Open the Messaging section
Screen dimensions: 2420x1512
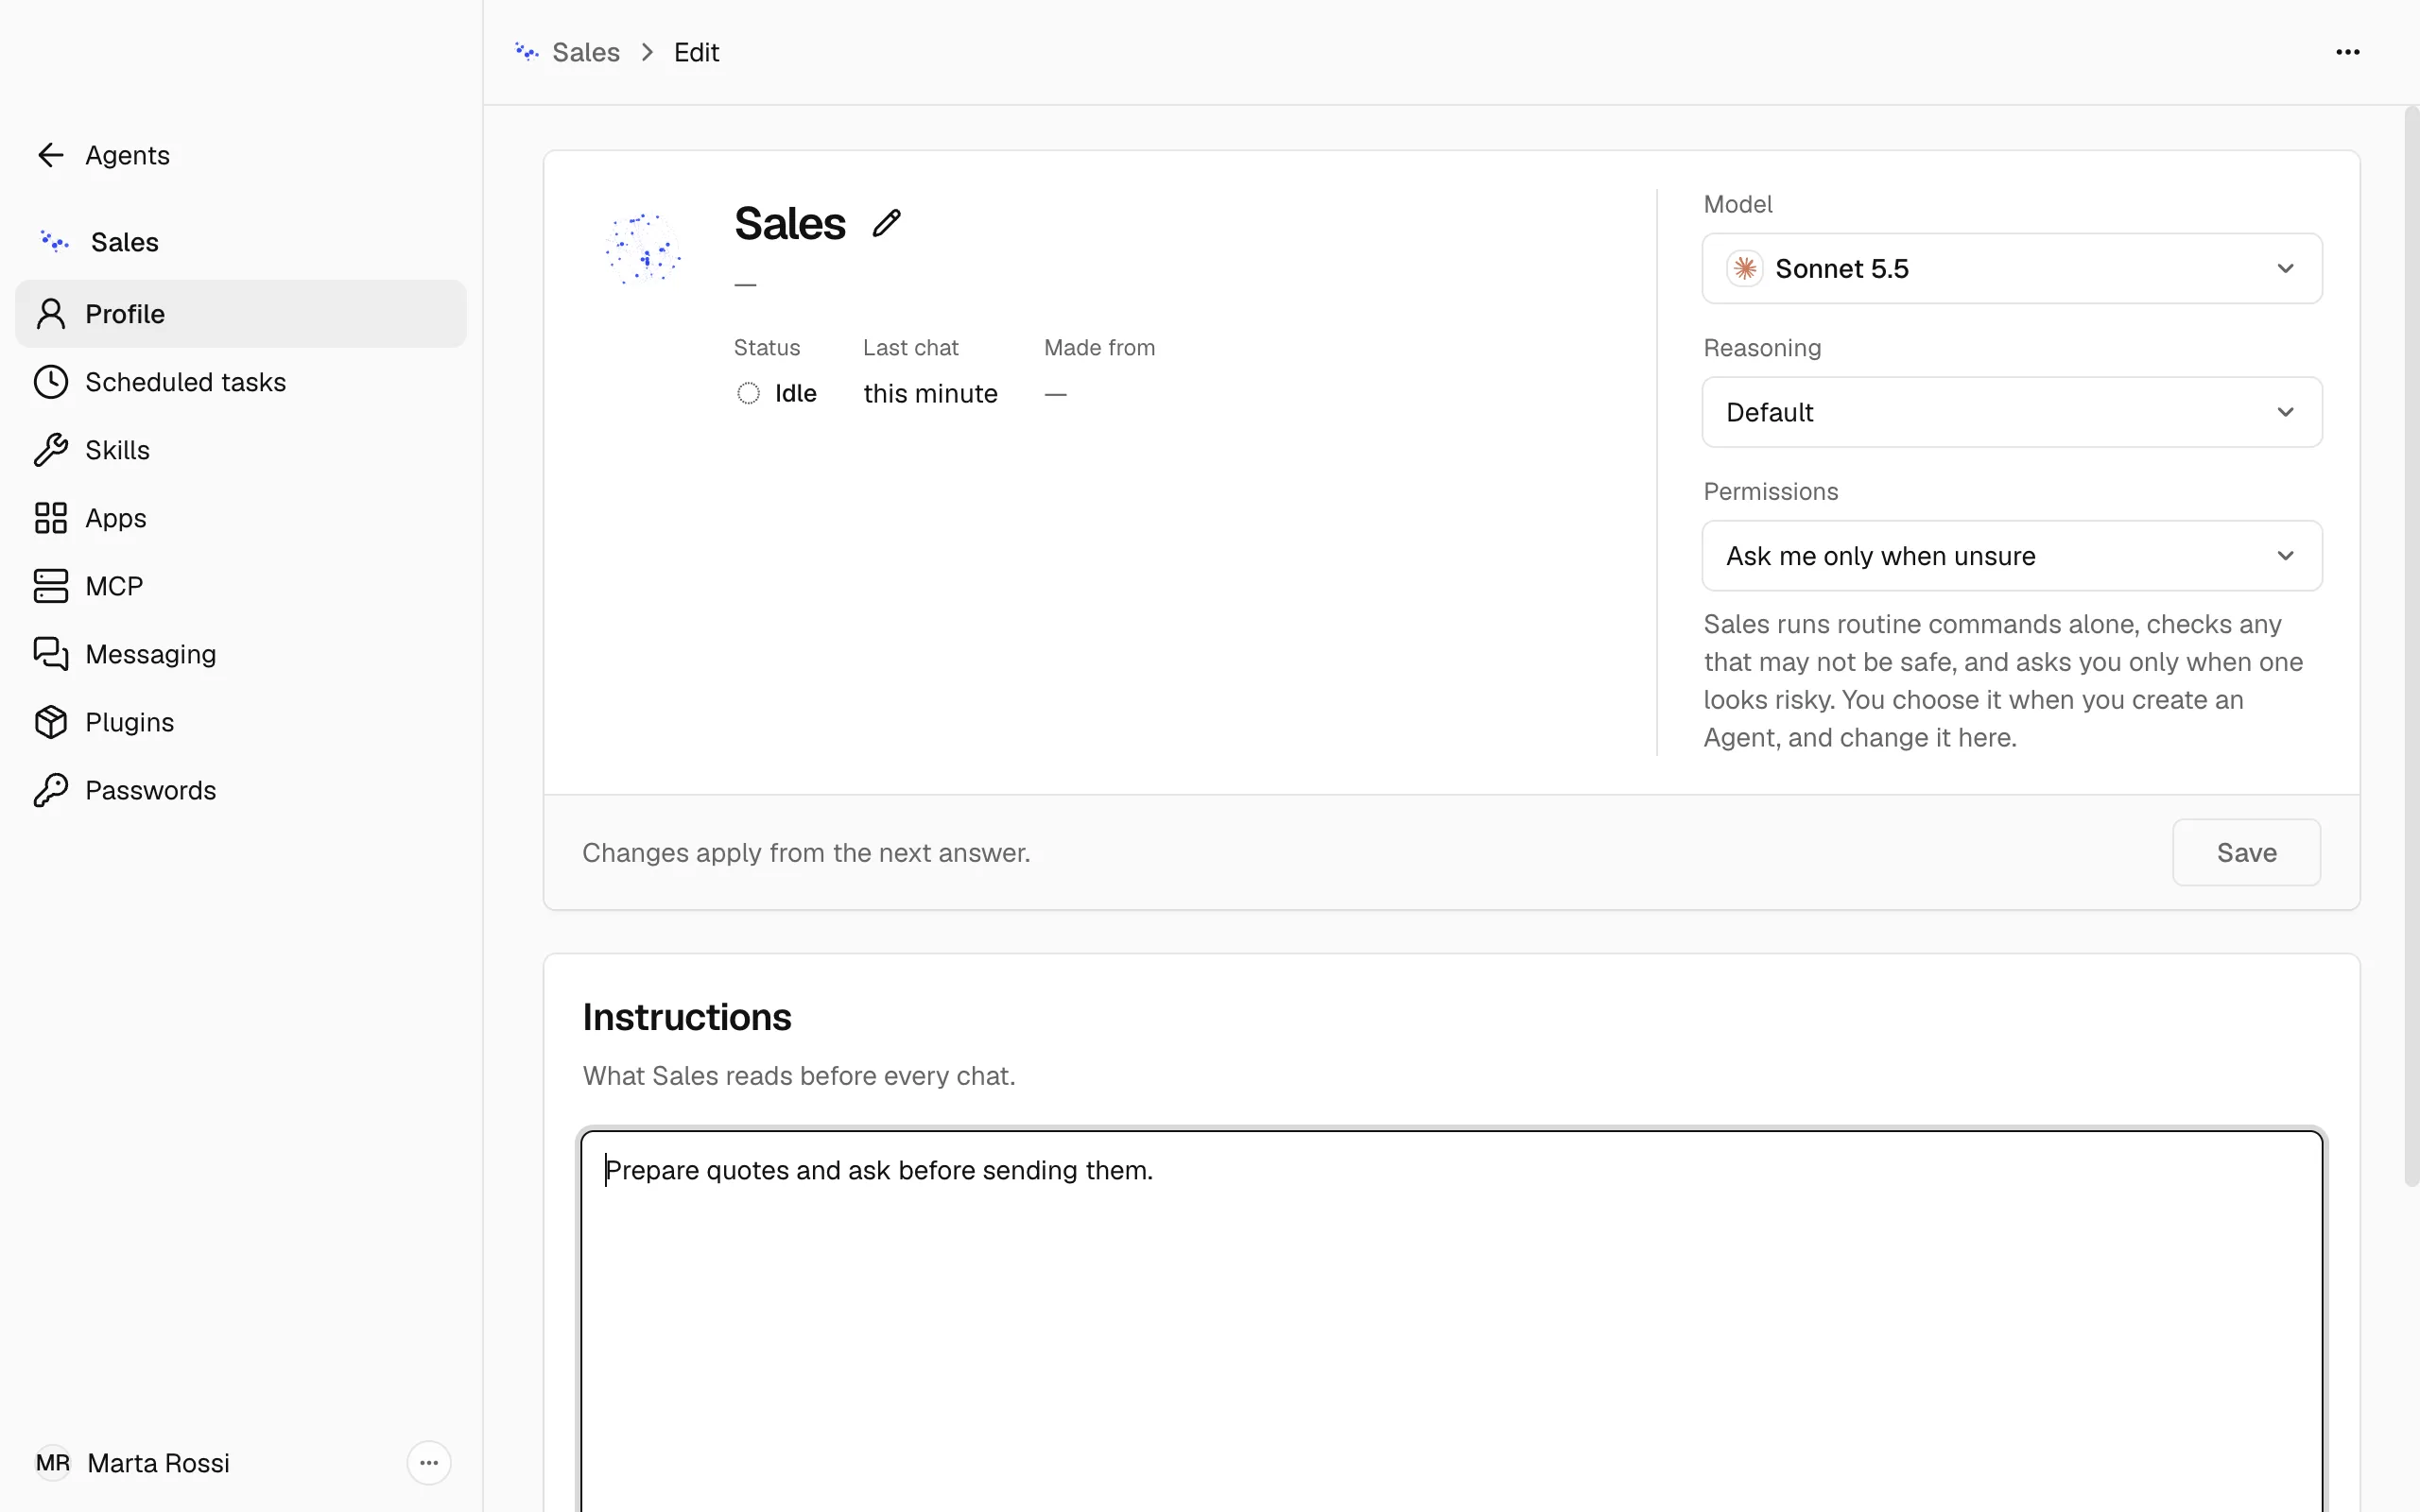[241, 654]
